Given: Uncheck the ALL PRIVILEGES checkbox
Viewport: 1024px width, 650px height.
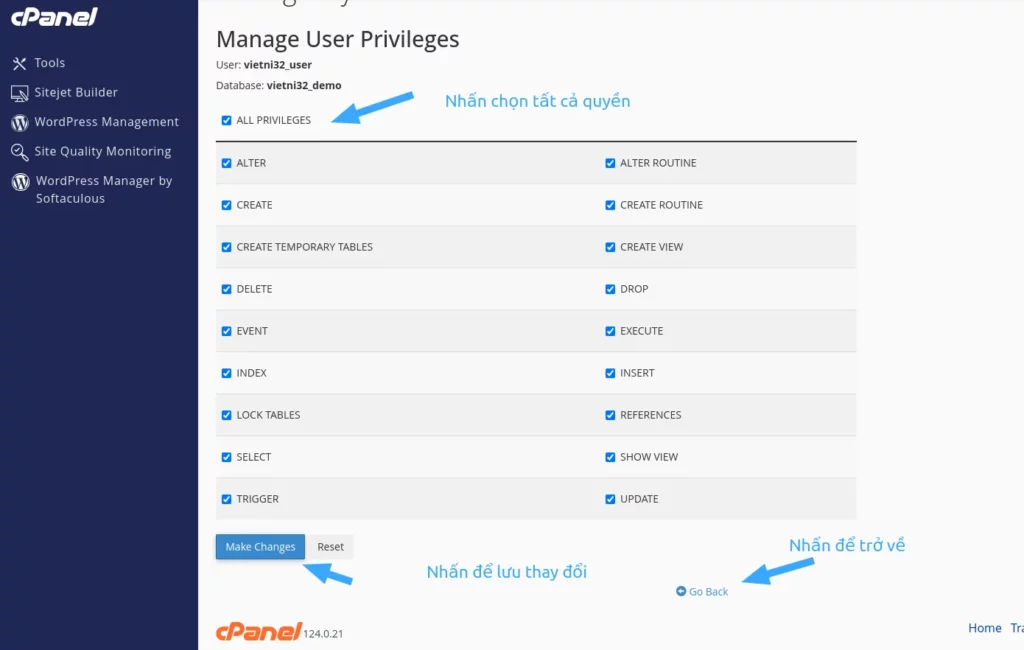Looking at the screenshot, I should (226, 119).
